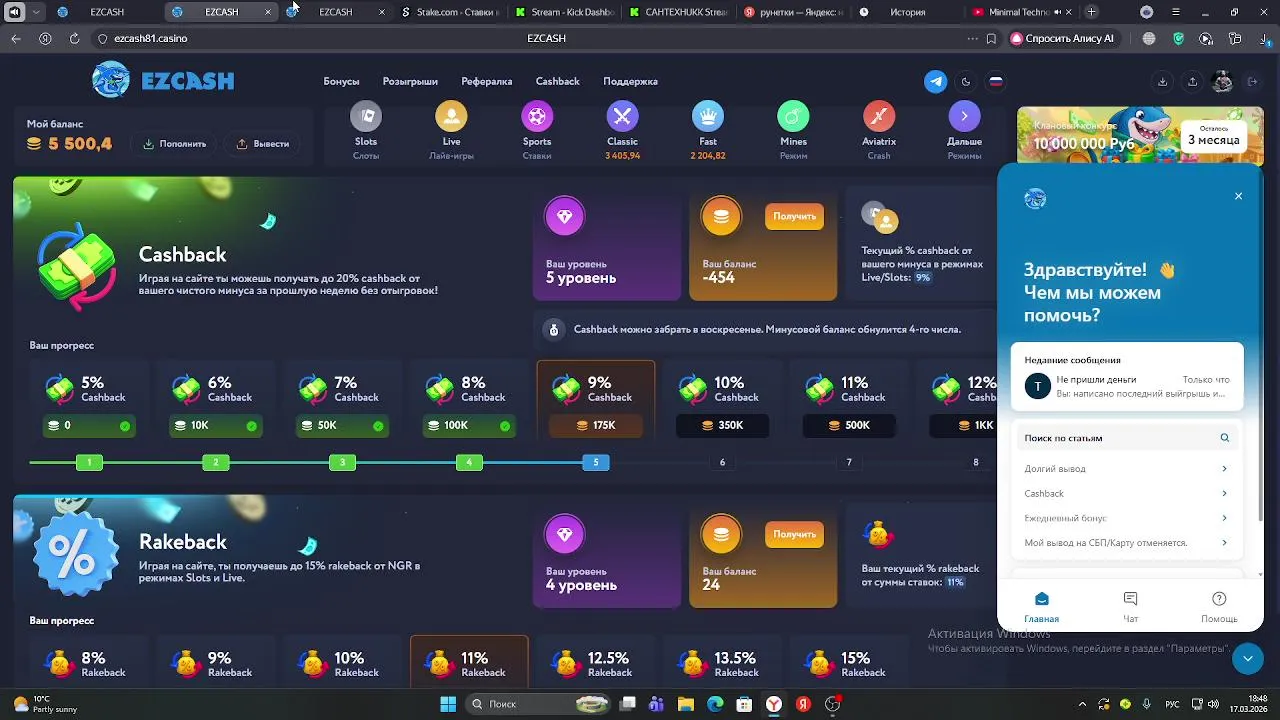
Task: Reload the page with refresh icon
Action: coord(74,38)
